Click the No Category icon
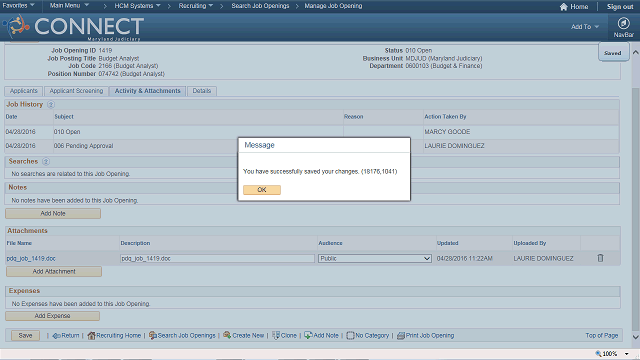Image resolution: width=640 pixels, height=360 pixels. point(350,336)
